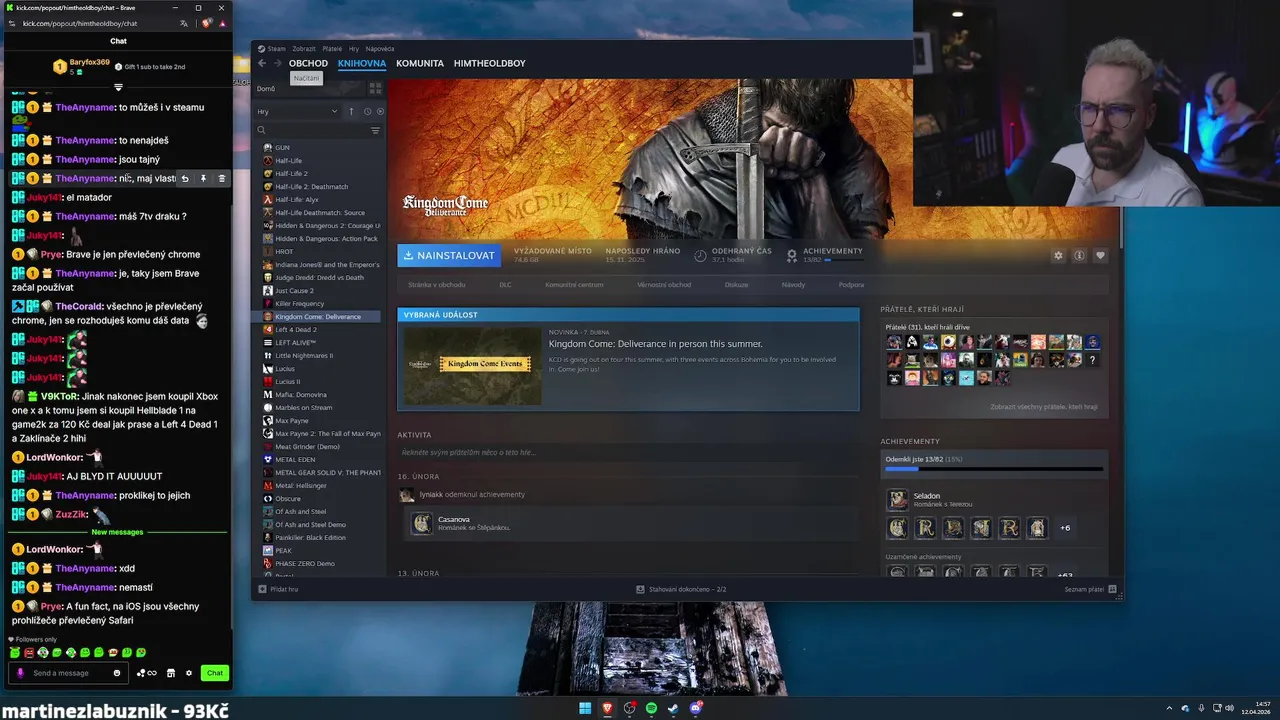Open HIMTHEOLDBOY profile tab
Image resolution: width=1280 pixels, height=720 pixels.
[490, 63]
